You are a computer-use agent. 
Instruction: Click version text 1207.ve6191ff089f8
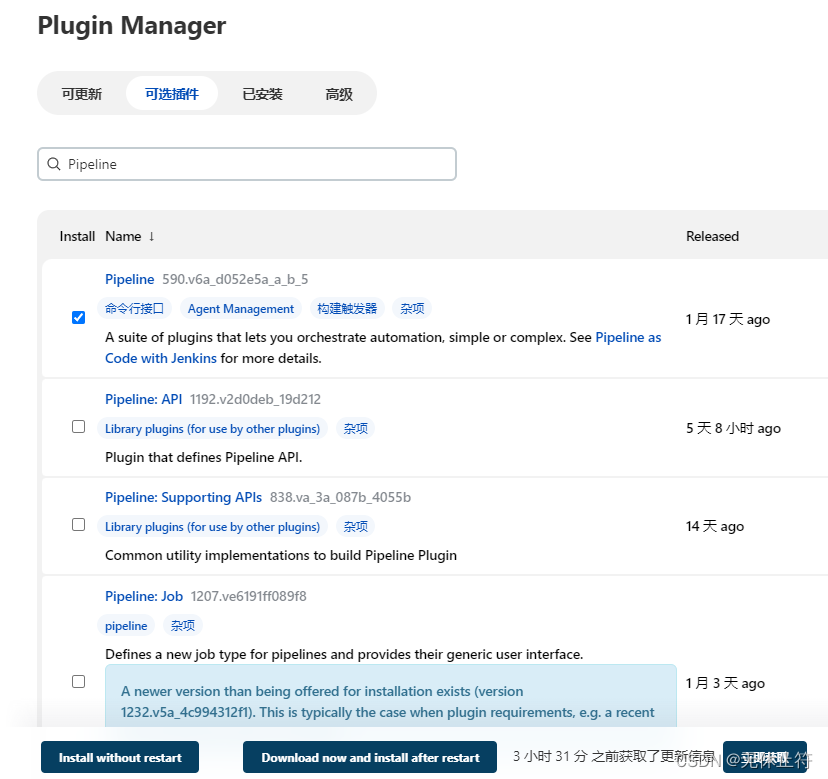(x=248, y=596)
